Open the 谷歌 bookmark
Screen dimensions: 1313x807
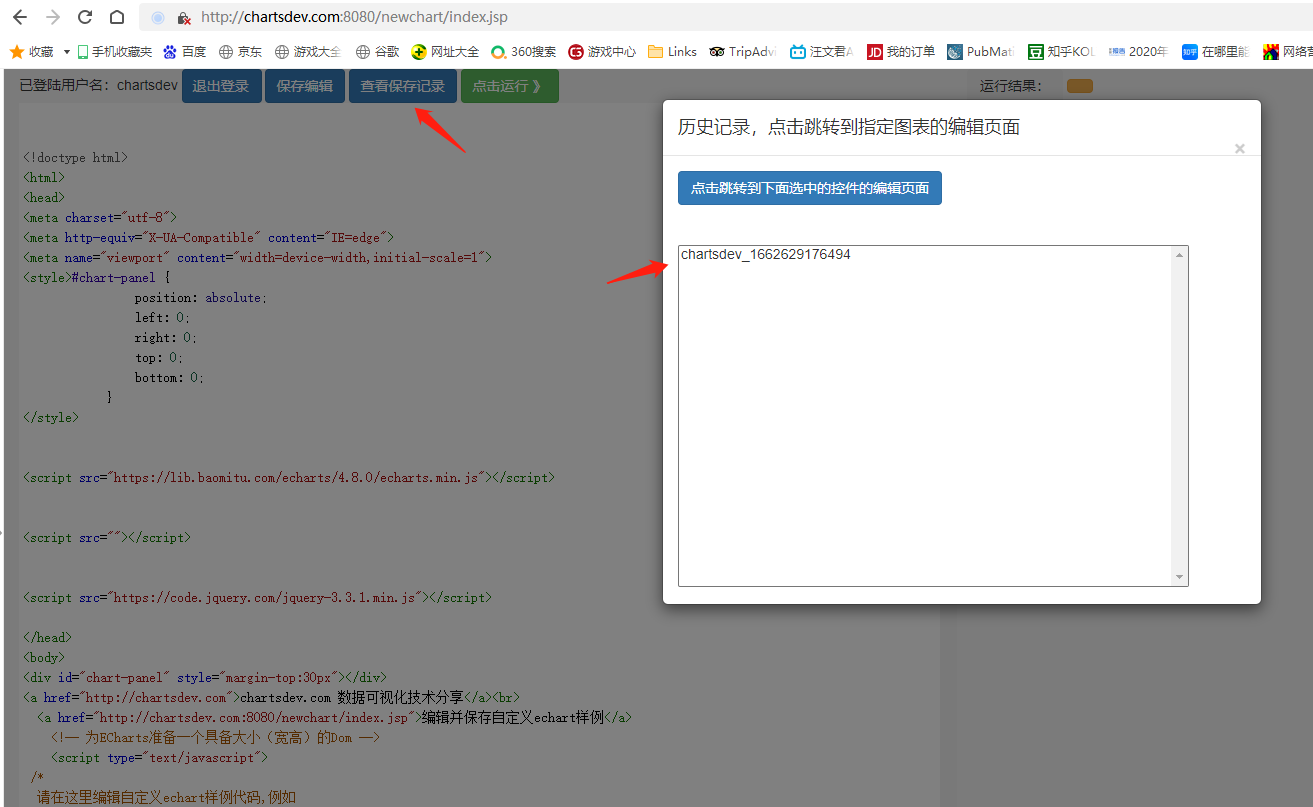[377, 51]
